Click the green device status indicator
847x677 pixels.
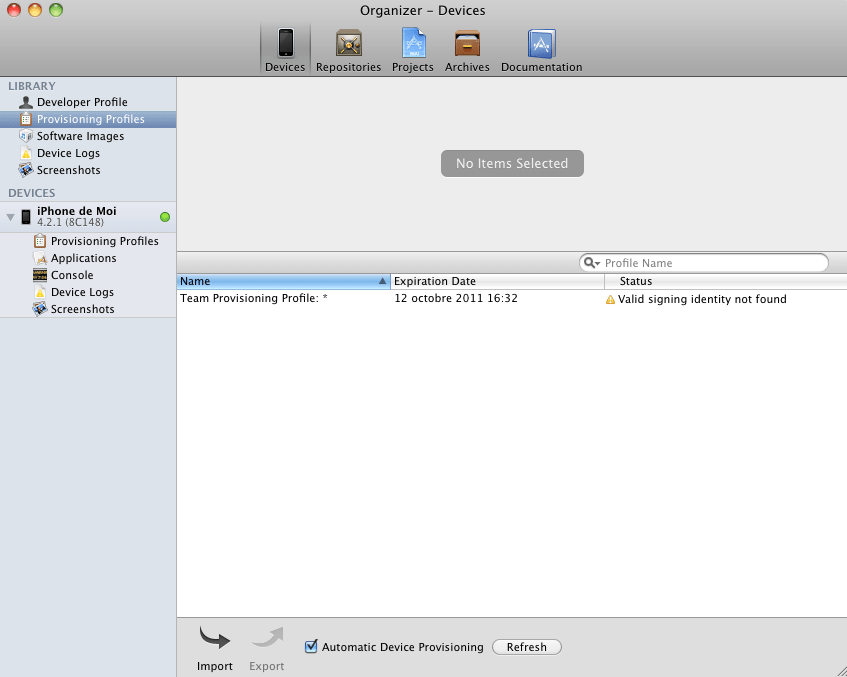165,217
